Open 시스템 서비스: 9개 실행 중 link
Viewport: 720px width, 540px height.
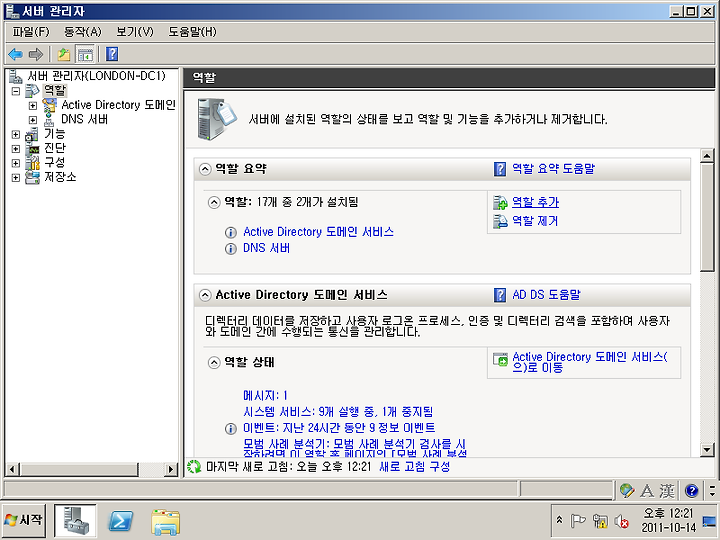[338, 411]
